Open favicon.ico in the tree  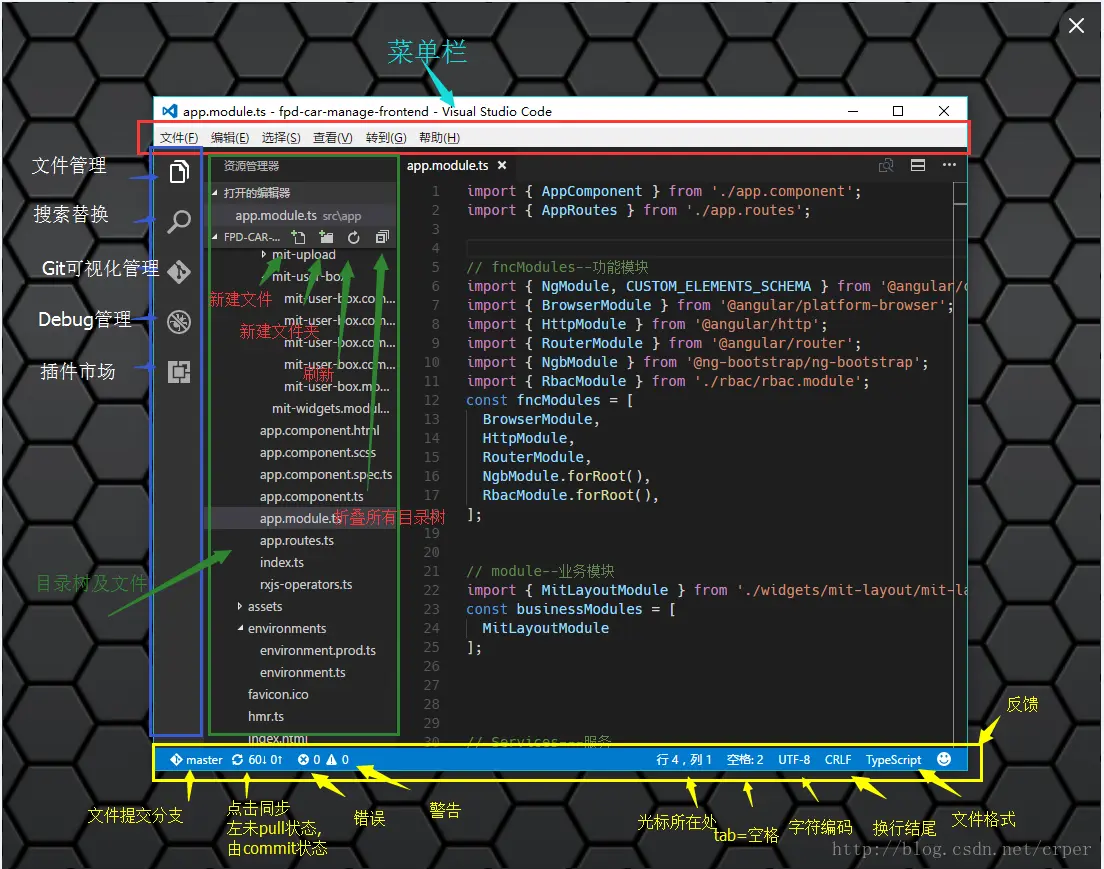click(278, 694)
